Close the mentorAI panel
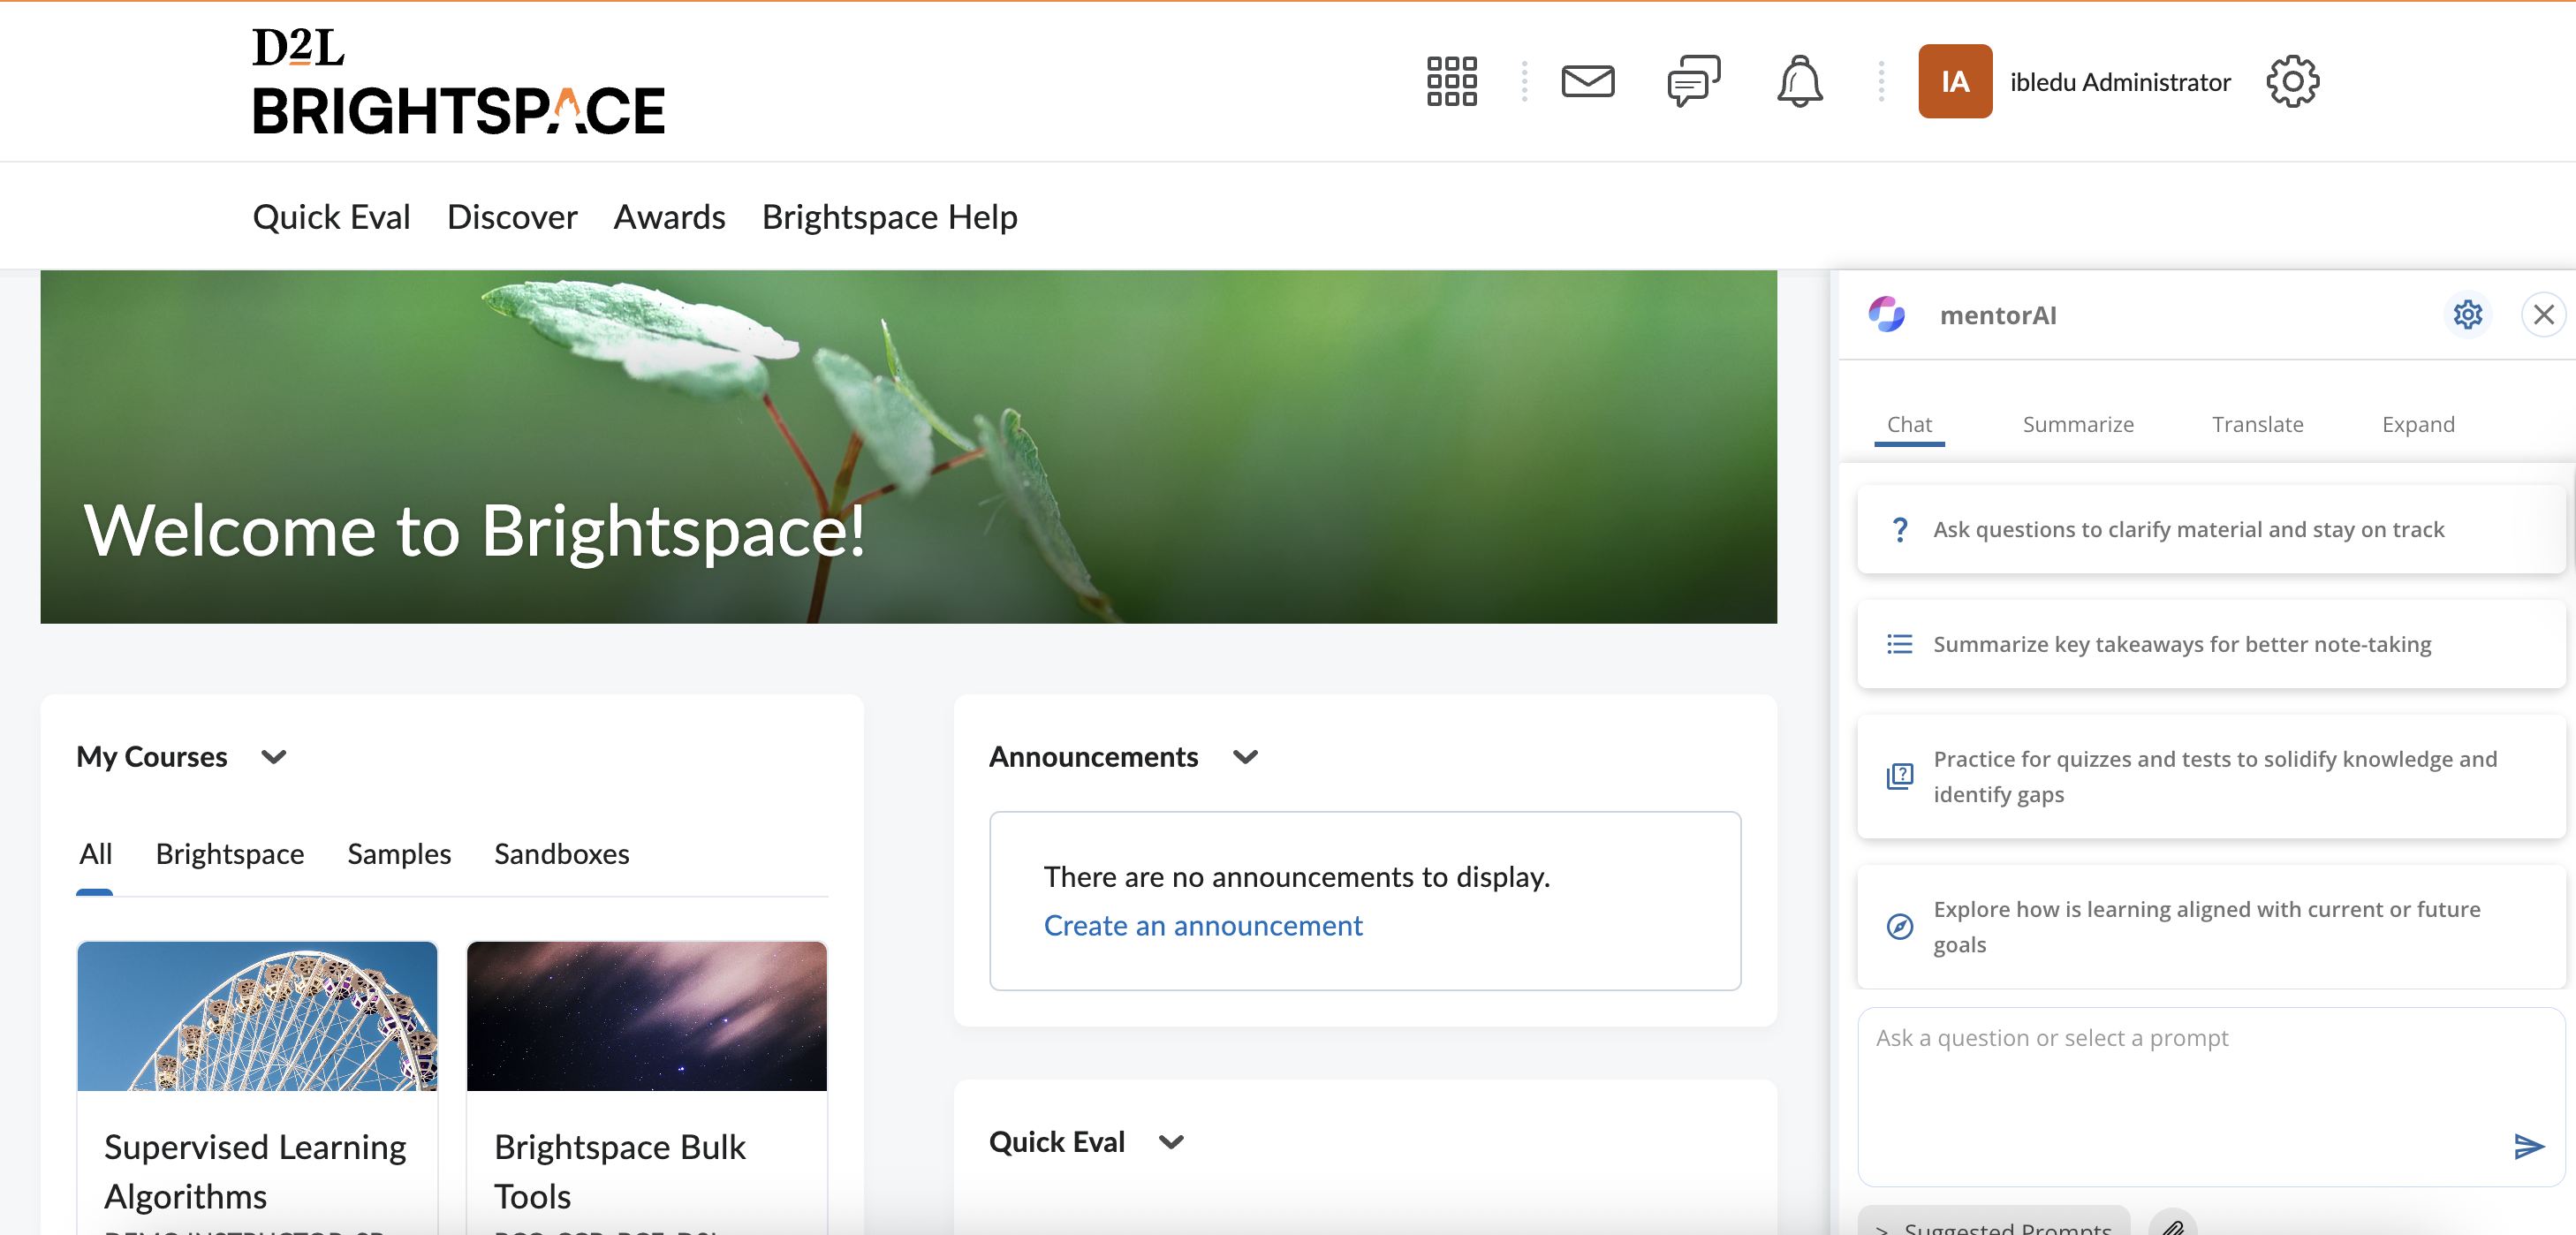Viewport: 2576px width, 1235px height. pyautogui.click(x=2543, y=315)
